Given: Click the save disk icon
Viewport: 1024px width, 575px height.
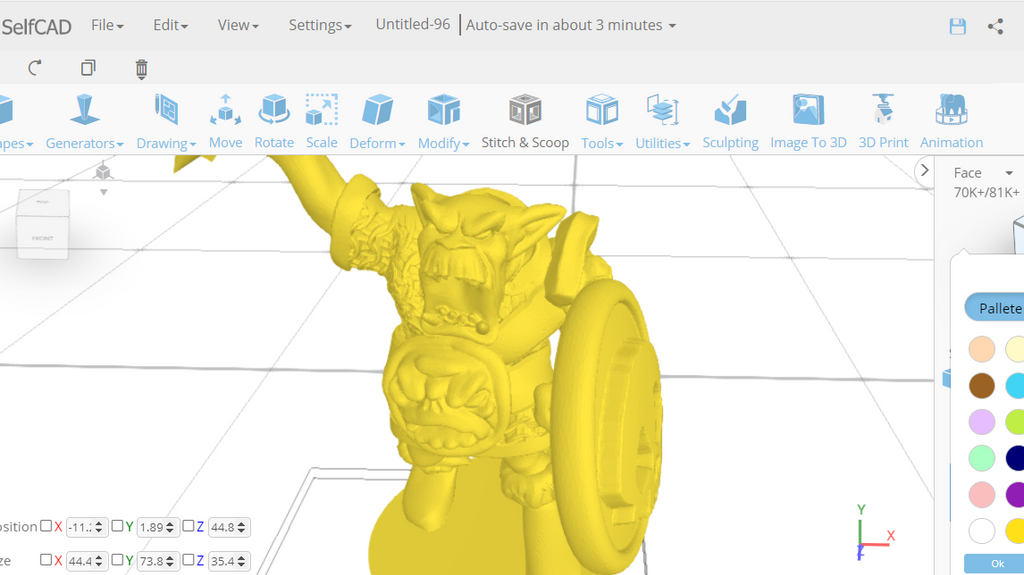Looking at the screenshot, I should (957, 26).
